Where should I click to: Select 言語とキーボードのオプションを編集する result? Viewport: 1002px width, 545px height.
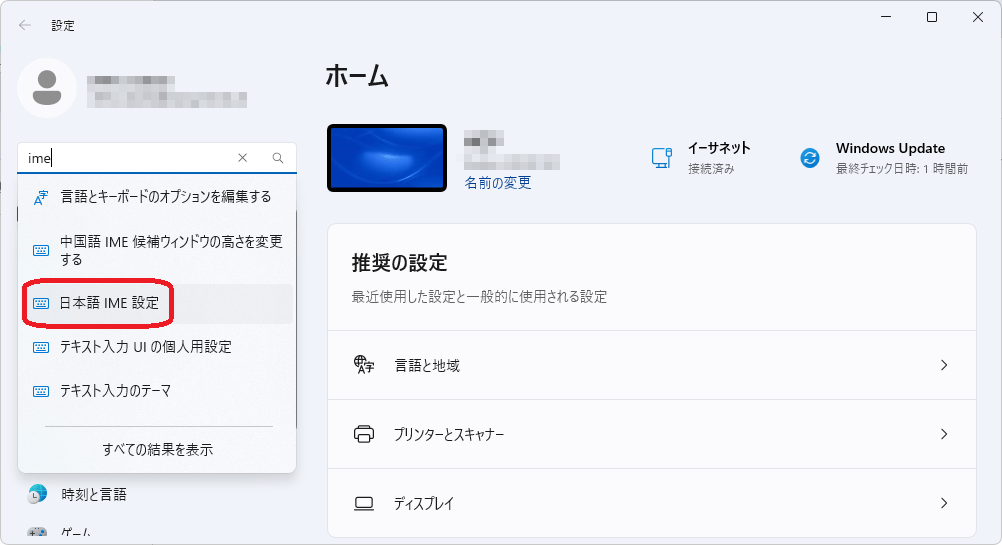pyautogui.click(x=164, y=197)
